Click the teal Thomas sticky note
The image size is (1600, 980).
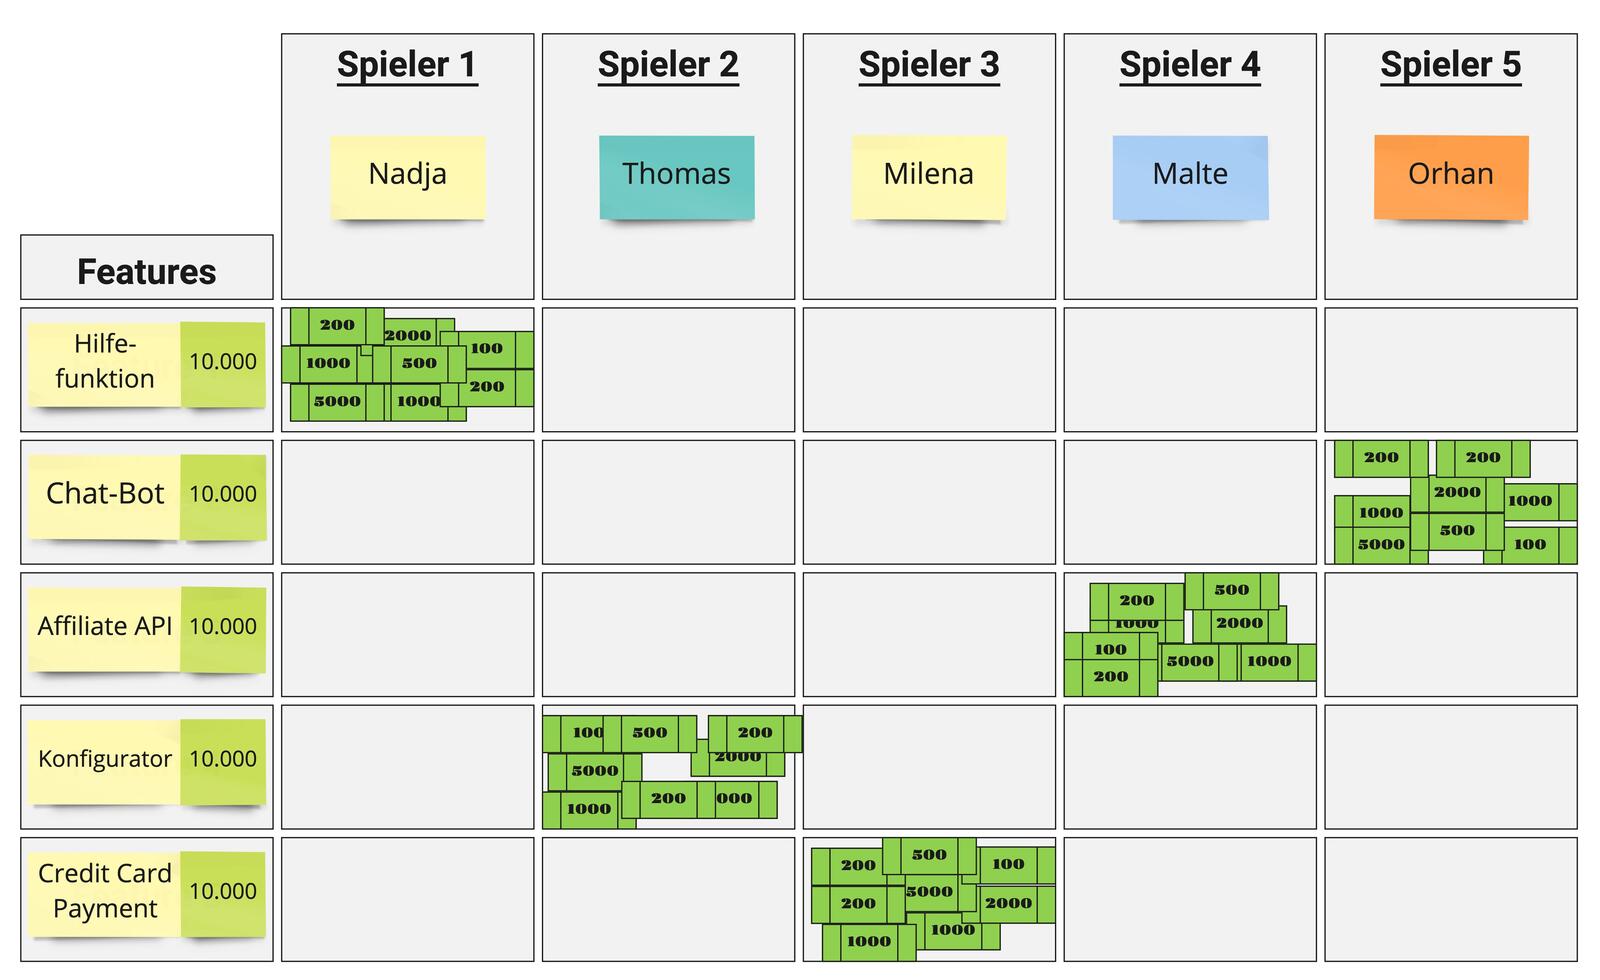click(x=676, y=175)
